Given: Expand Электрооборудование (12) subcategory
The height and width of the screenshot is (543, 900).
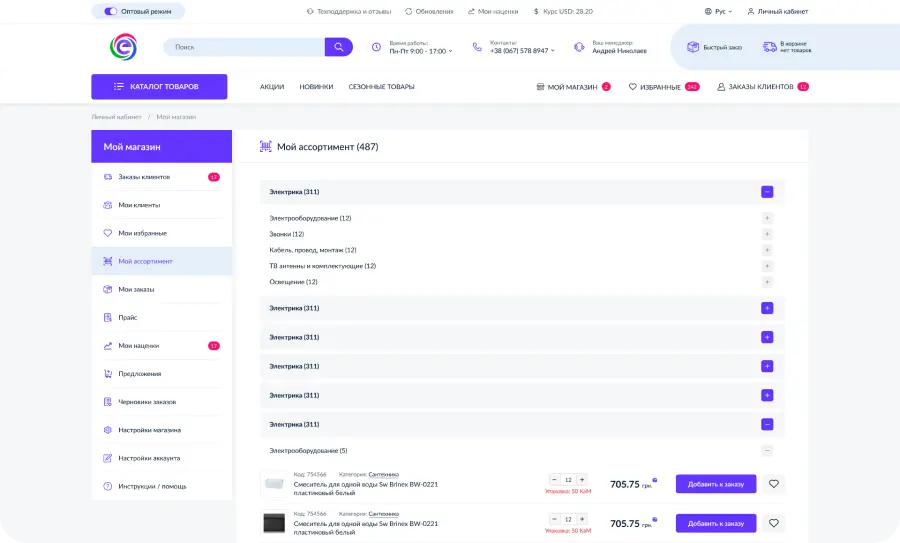Looking at the screenshot, I should click(x=767, y=218).
